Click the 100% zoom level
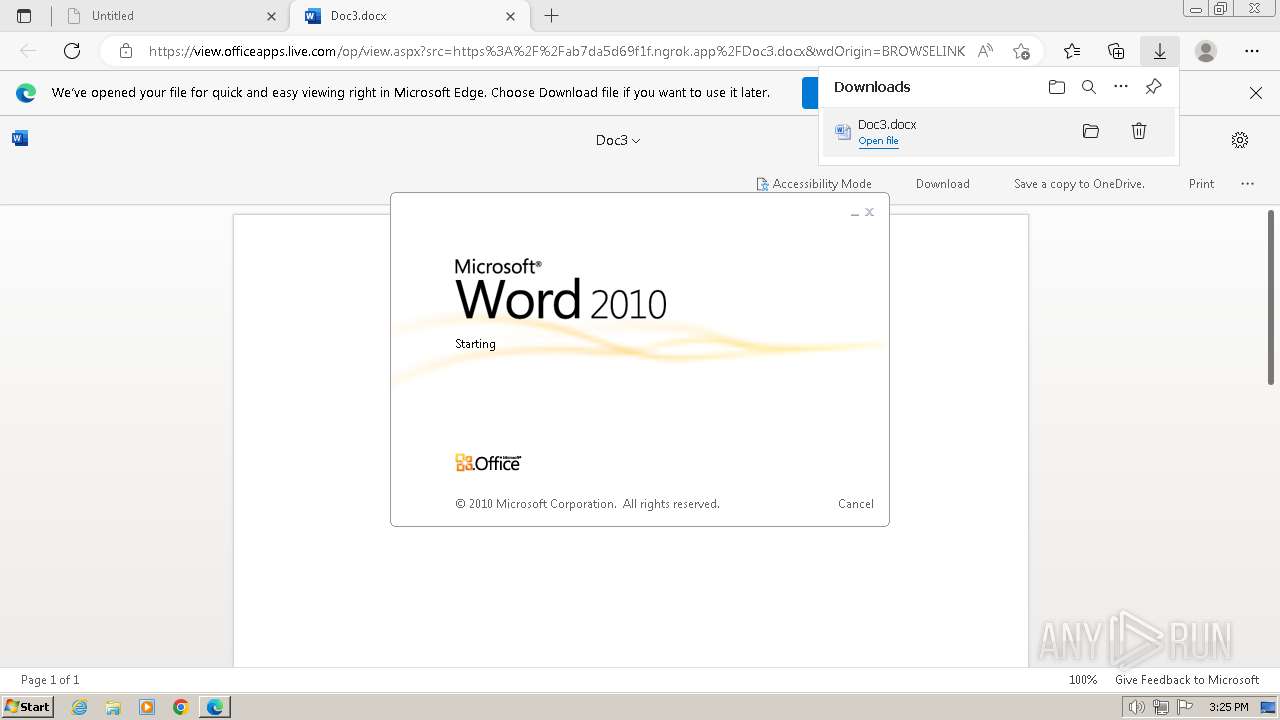This screenshot has height=720, width=1280. [x=1083, y=680]
